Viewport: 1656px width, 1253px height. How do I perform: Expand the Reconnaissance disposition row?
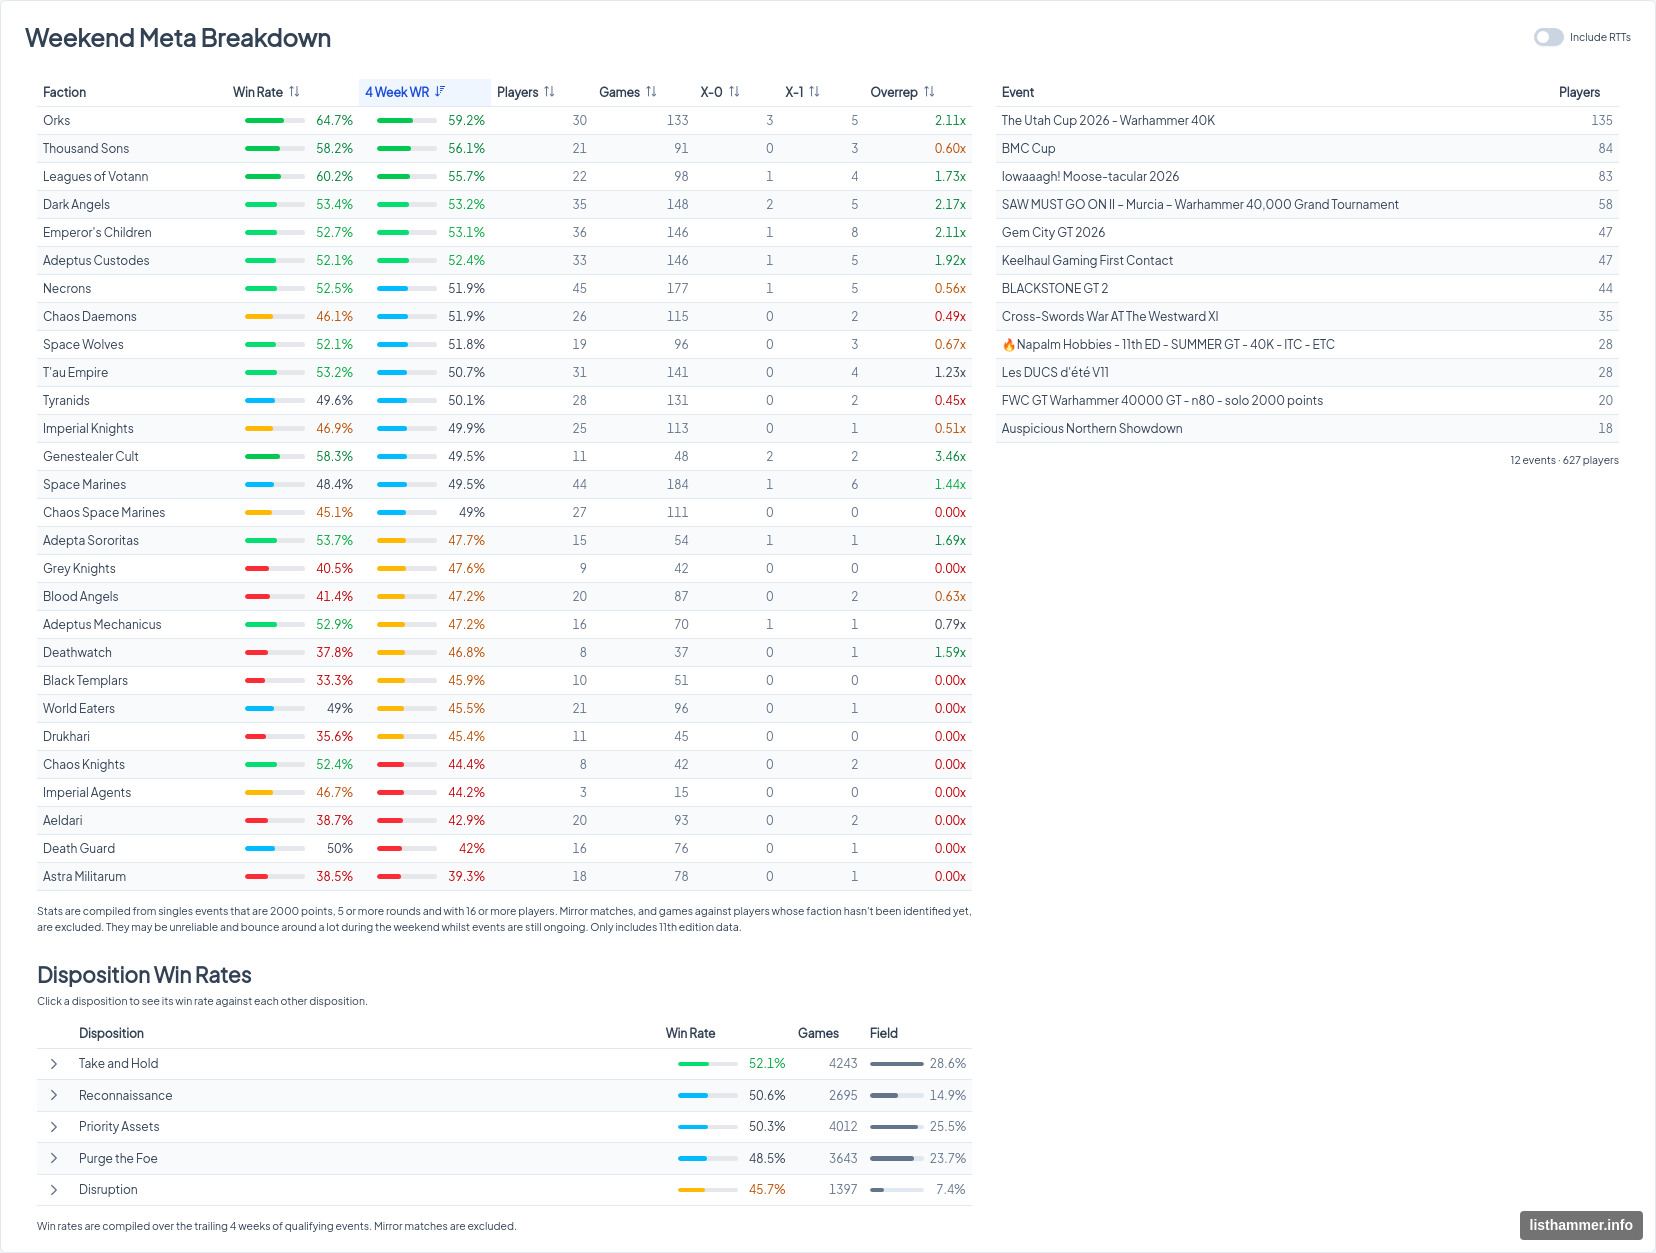coord(54,1096)
